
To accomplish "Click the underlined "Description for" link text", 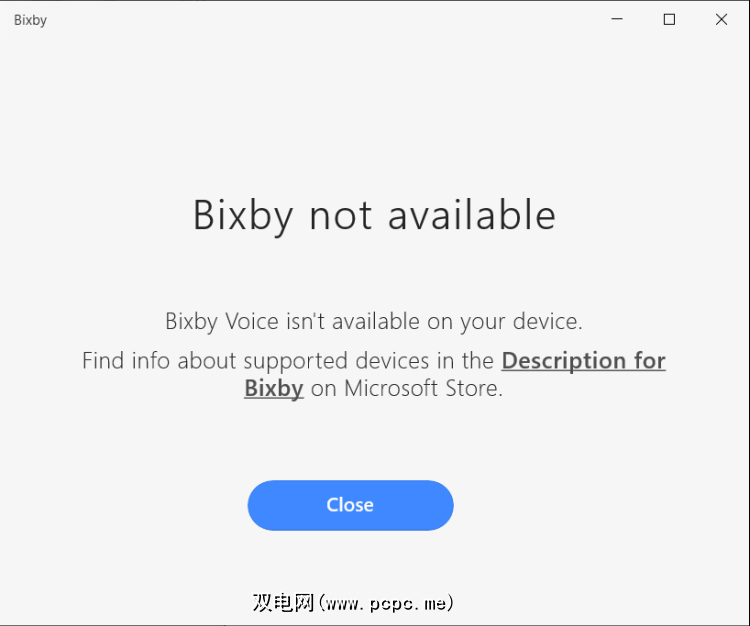I will coord(583,360).
